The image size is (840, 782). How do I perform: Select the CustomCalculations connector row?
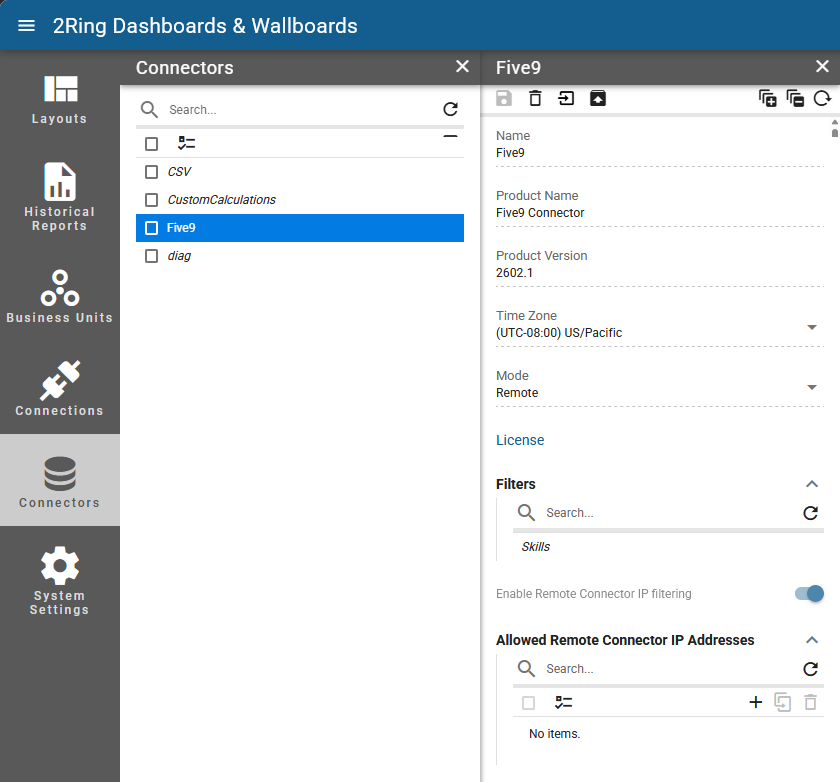coord(300,200)
